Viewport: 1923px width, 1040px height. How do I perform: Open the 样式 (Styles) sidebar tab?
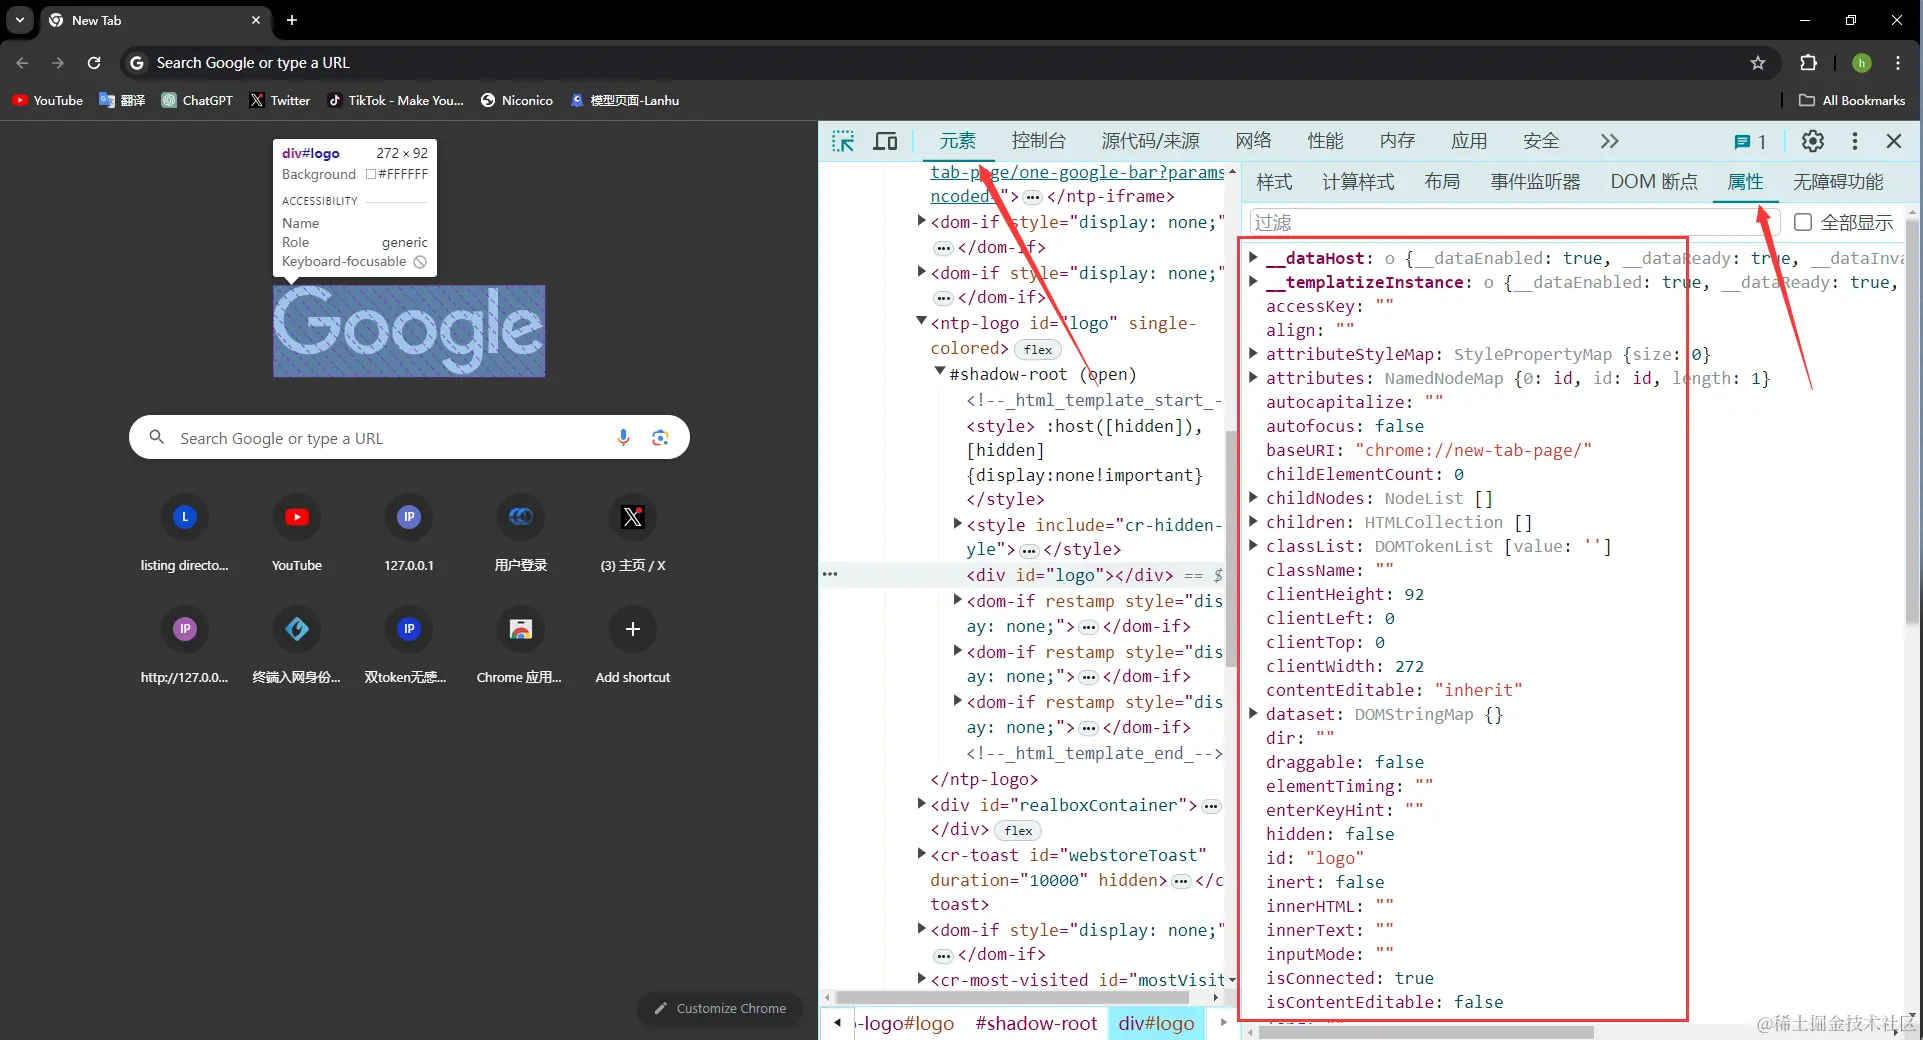point(1275,182)
